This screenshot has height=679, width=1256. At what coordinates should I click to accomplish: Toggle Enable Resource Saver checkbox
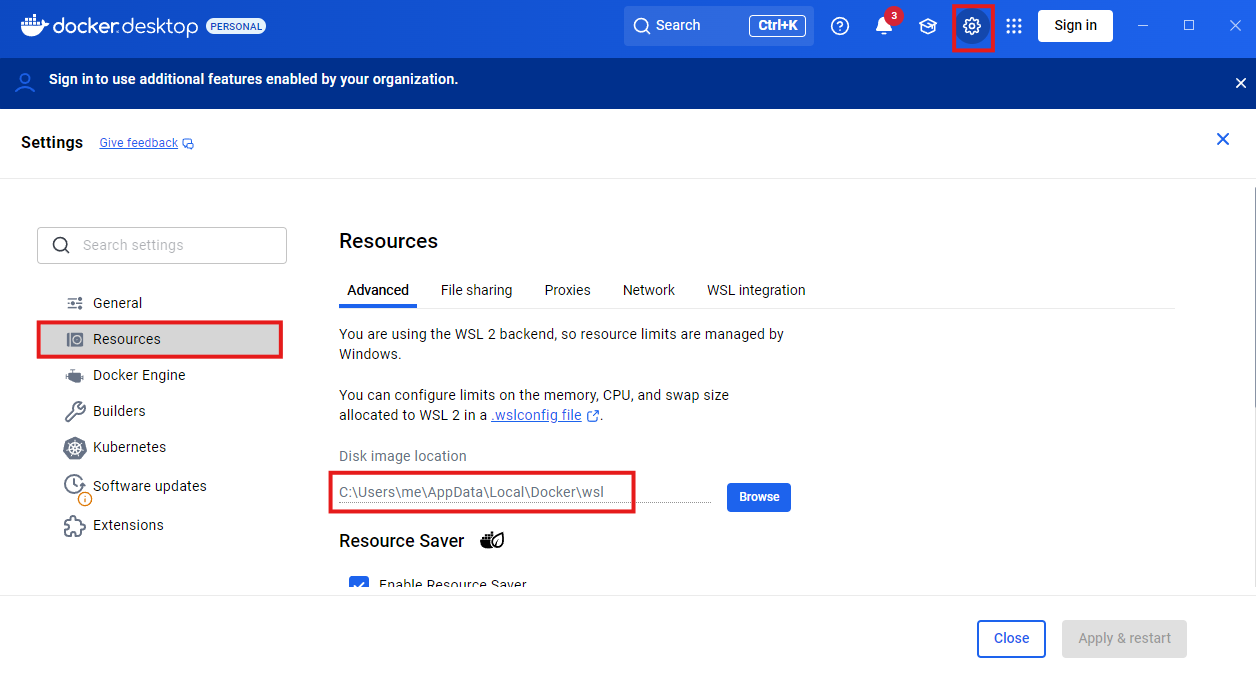pos(359,584)
